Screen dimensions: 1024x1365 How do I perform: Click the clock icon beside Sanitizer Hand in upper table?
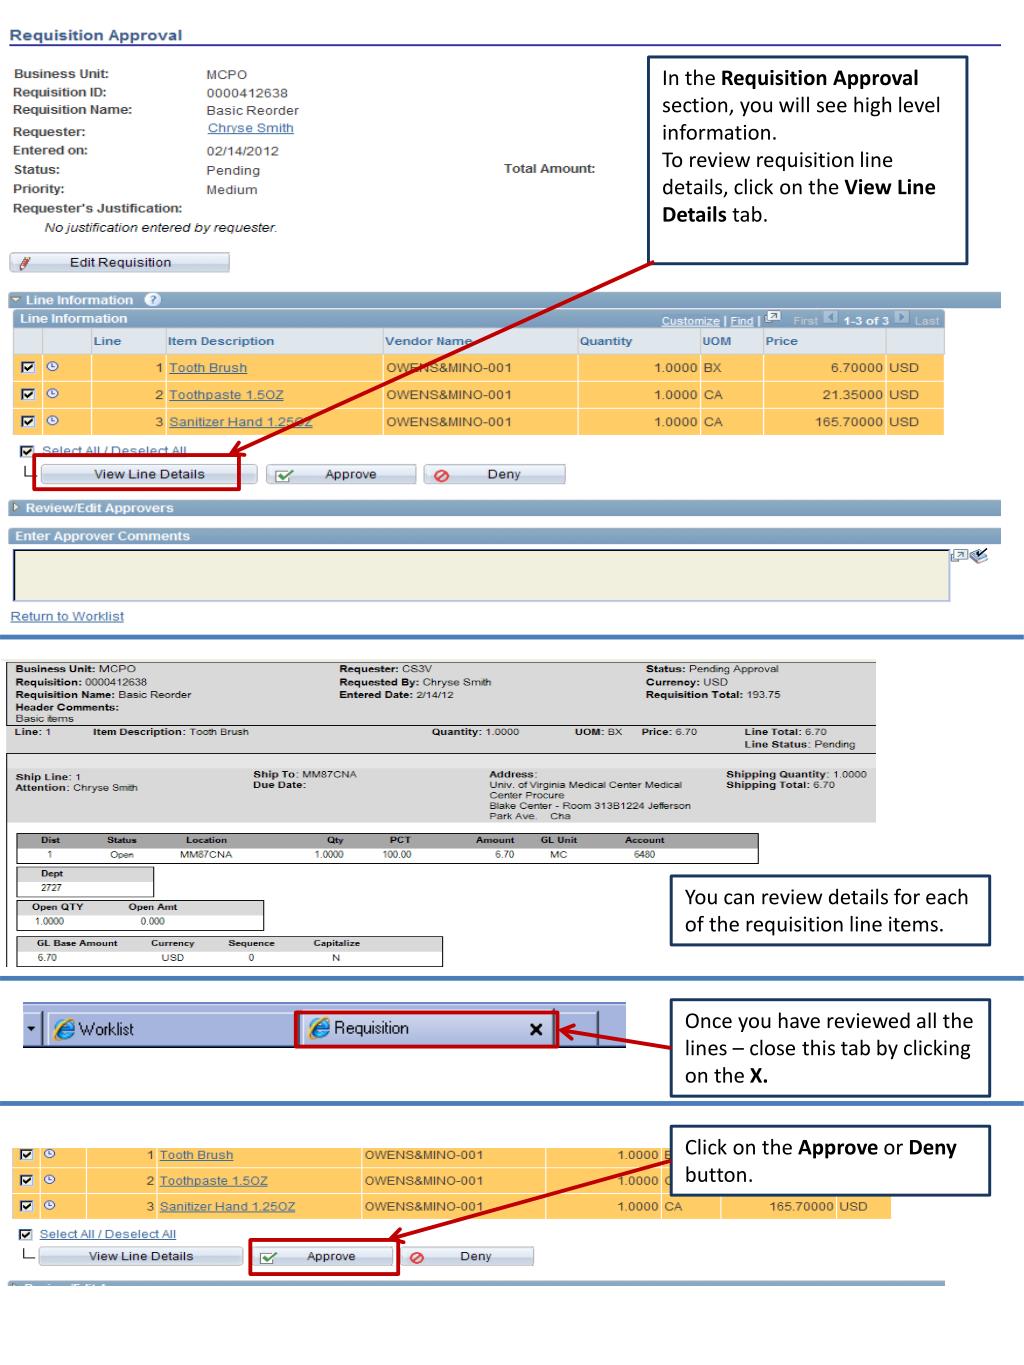(53, 421)
